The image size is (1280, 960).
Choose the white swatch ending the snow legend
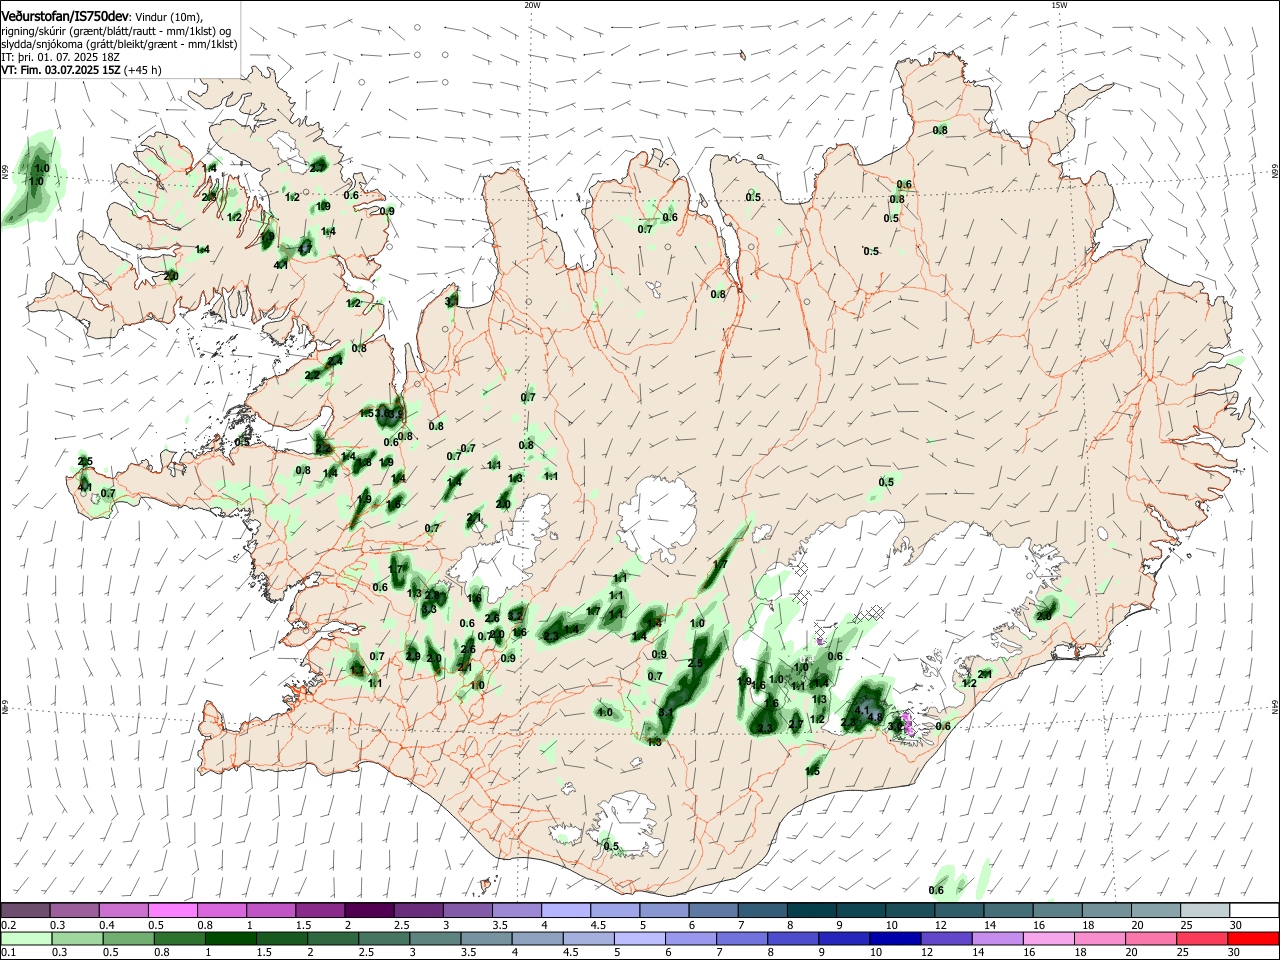click(x=1252, y=910)
